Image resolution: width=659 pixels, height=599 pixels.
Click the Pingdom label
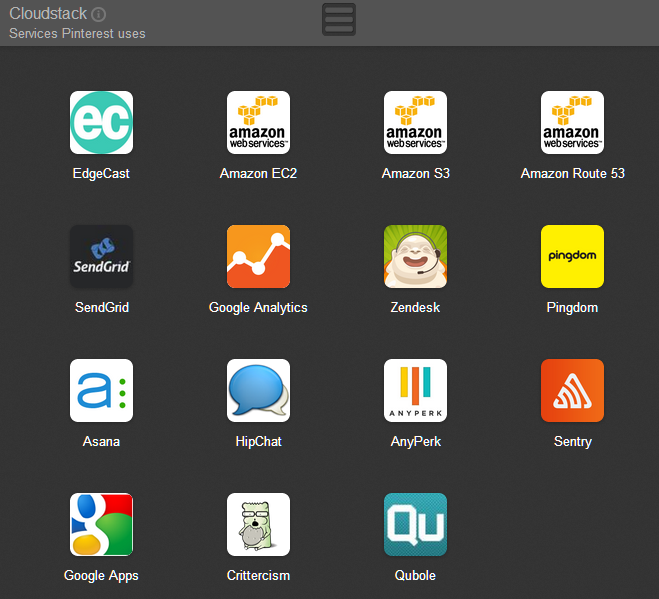click(x=572, y=308)
